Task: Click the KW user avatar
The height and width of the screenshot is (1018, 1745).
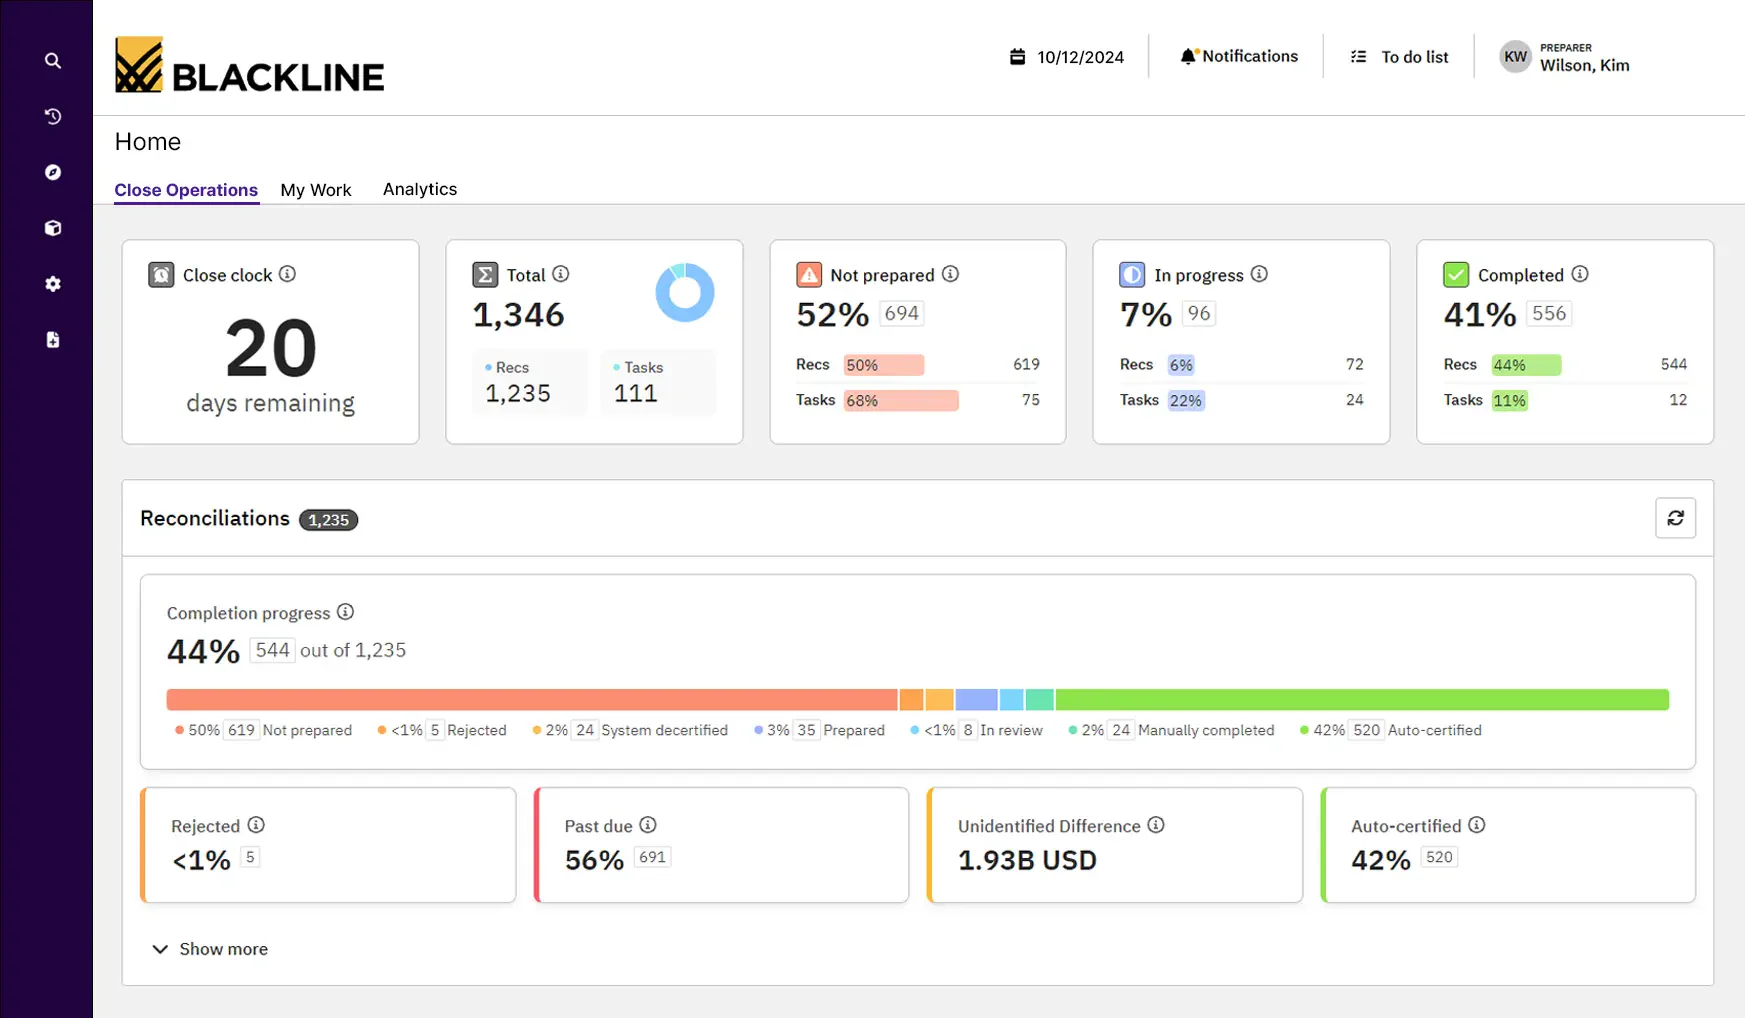Action: 1516,57
